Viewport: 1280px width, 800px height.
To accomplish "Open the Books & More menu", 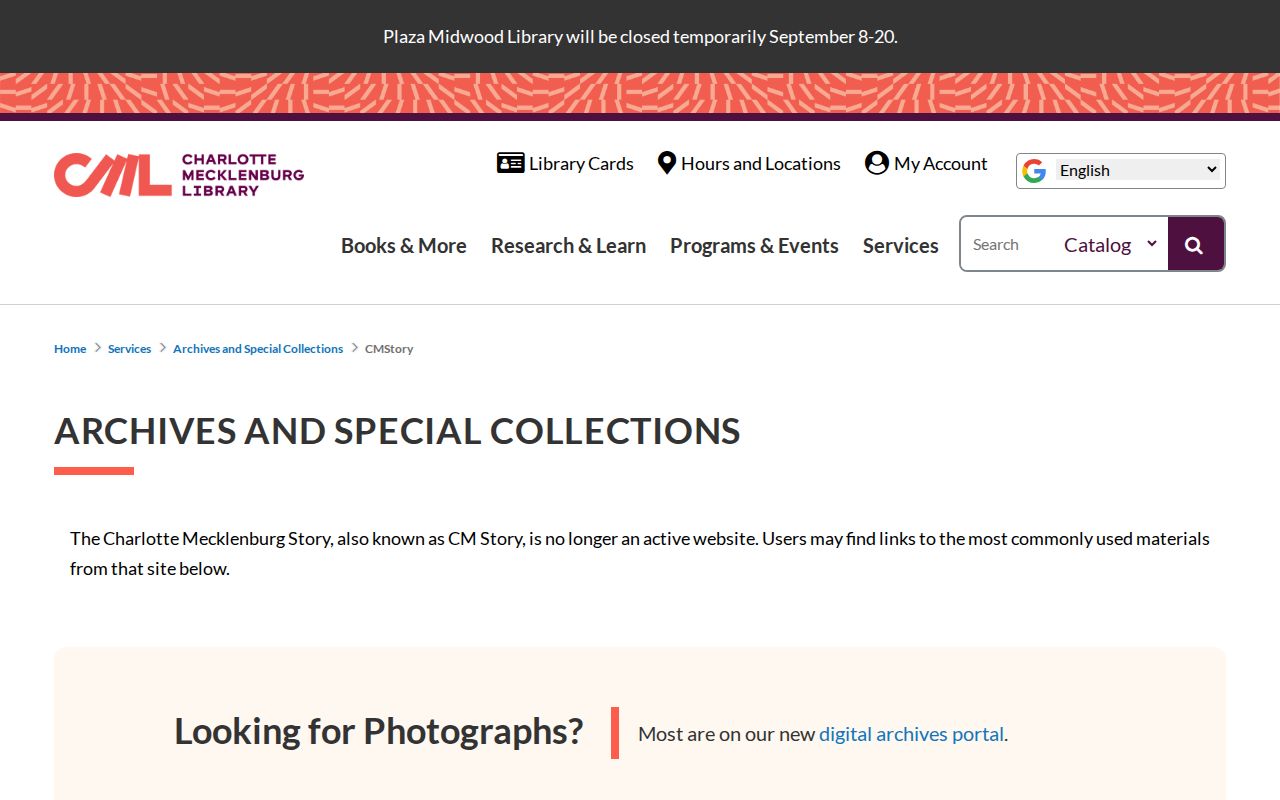I will tap(404, 245).
